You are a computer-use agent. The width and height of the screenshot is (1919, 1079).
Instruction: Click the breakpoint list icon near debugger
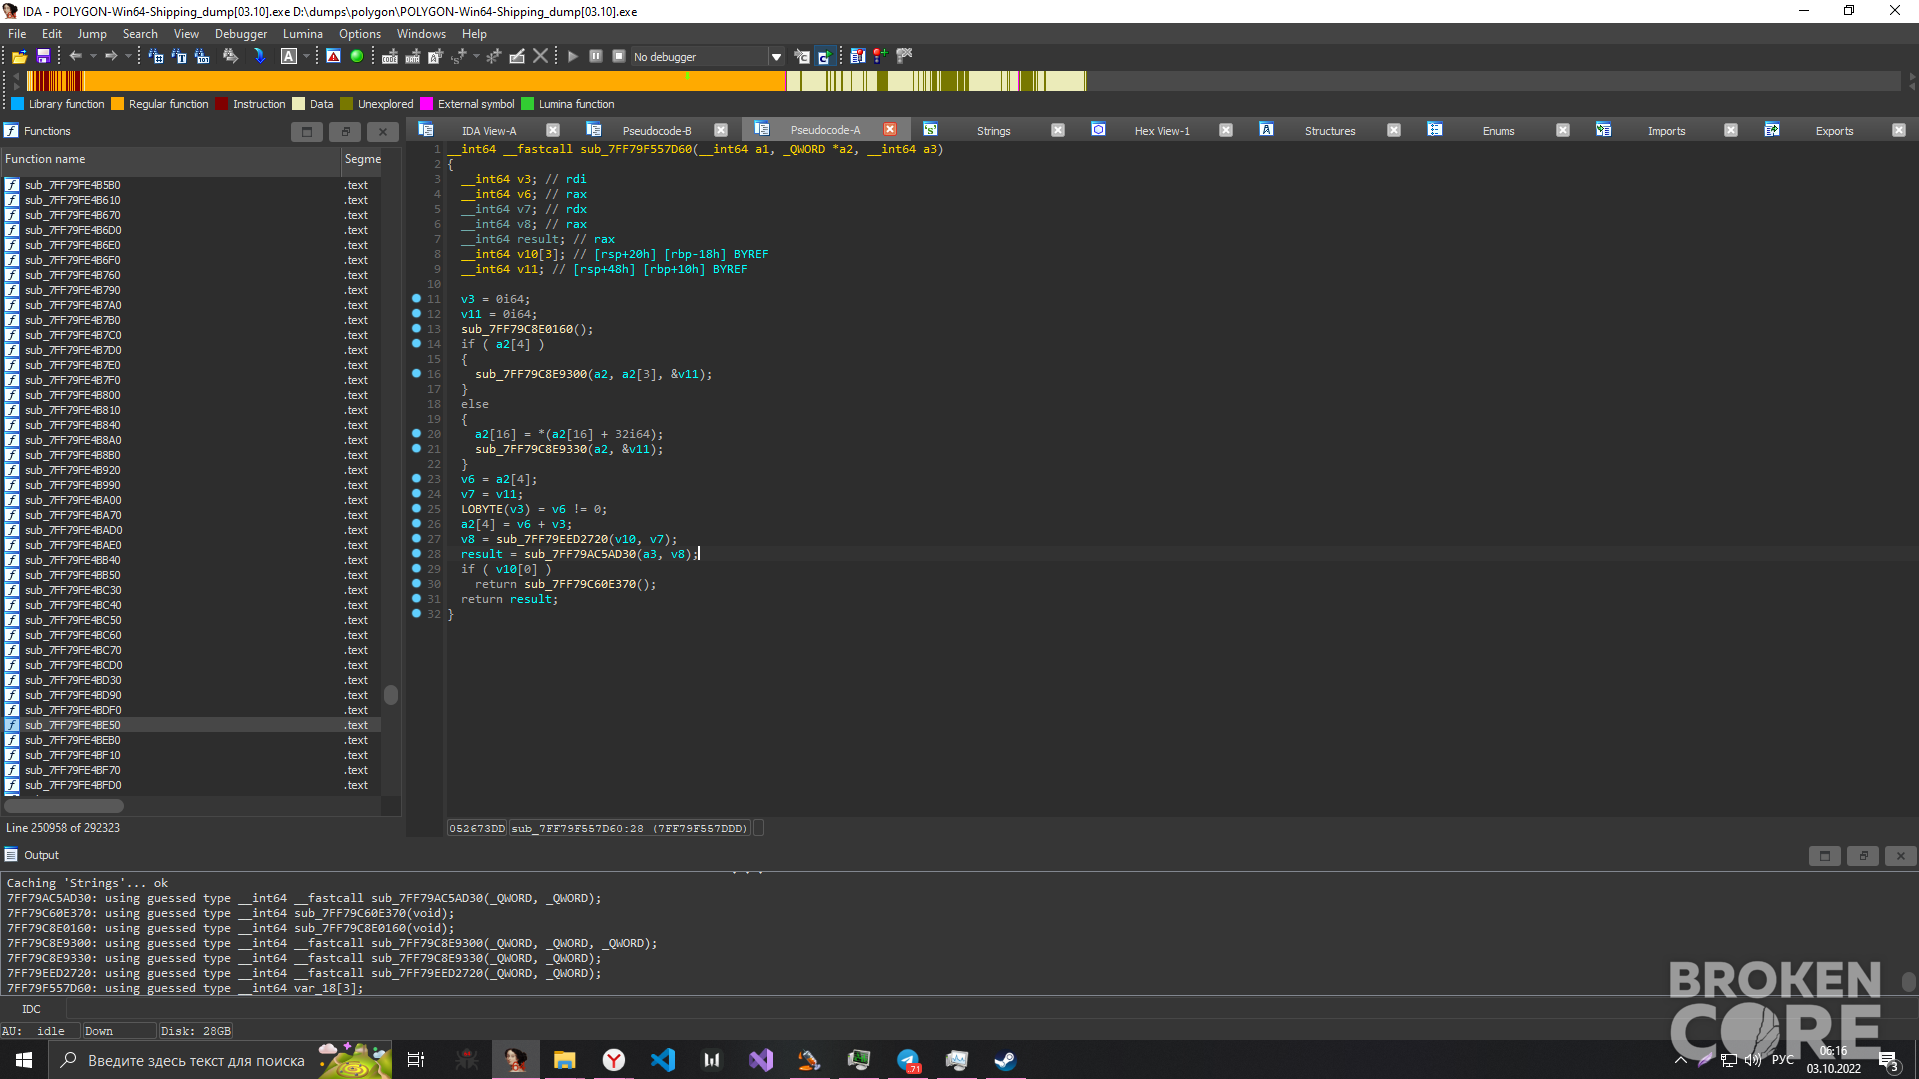tap(857, 57)
